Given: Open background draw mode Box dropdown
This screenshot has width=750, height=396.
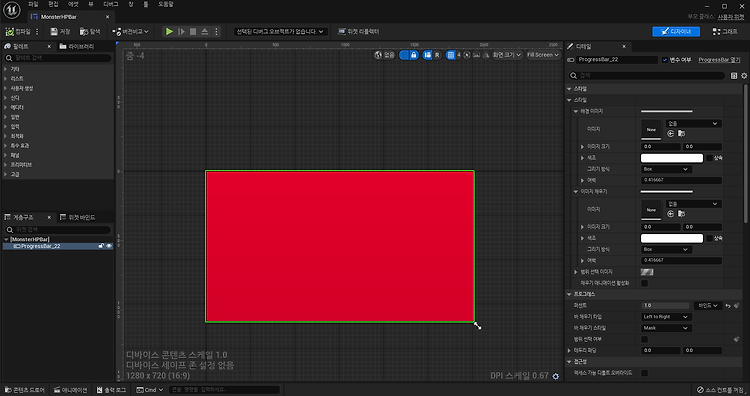Looking at the screenshot, I should [665, 169].
